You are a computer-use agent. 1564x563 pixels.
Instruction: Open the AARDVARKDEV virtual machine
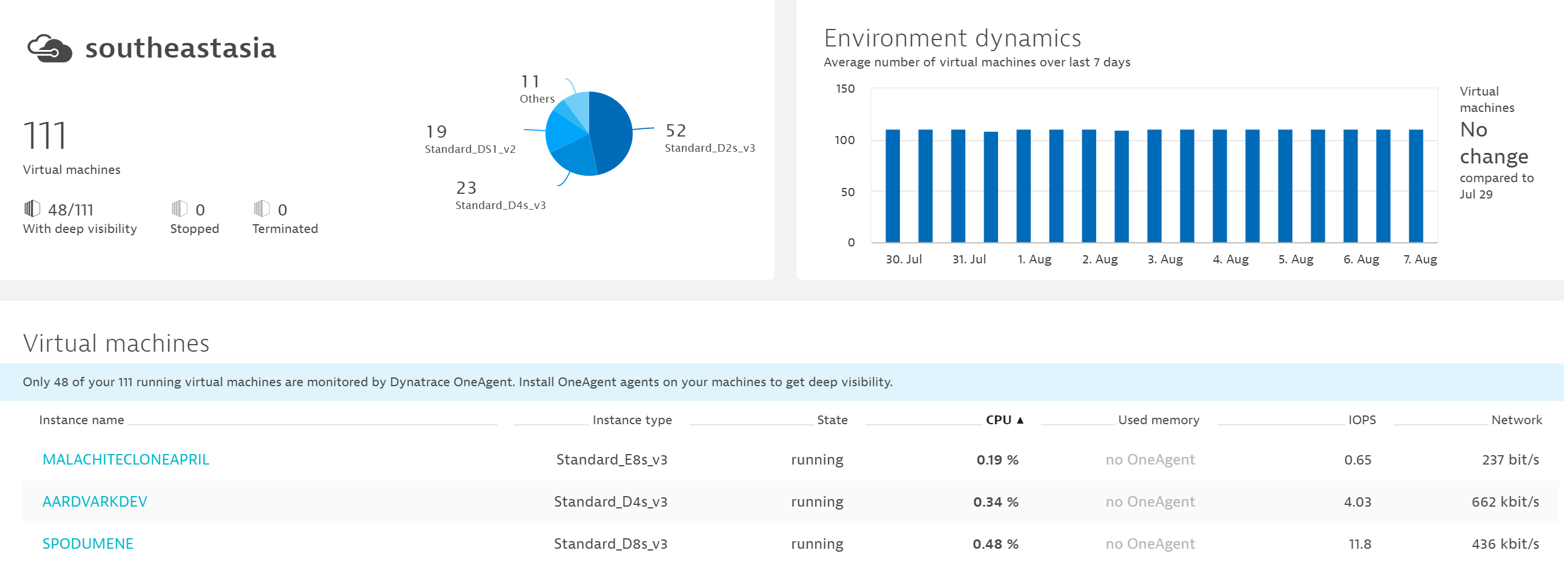coord(94,502)
